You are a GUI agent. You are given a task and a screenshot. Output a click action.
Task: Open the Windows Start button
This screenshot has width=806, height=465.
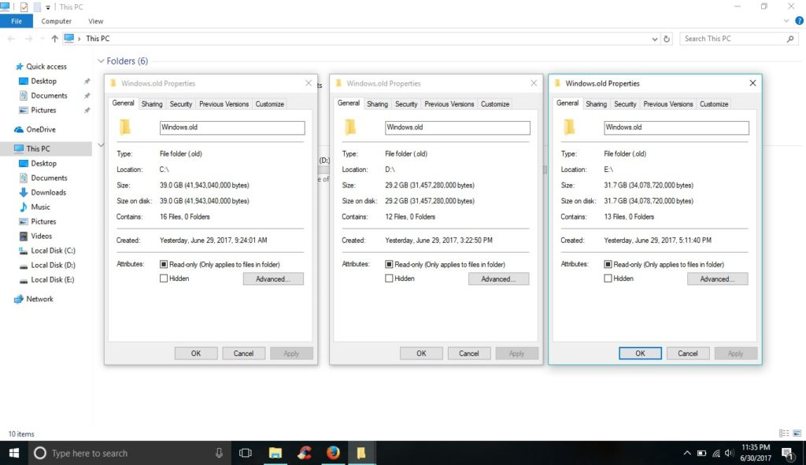[14, 453]
